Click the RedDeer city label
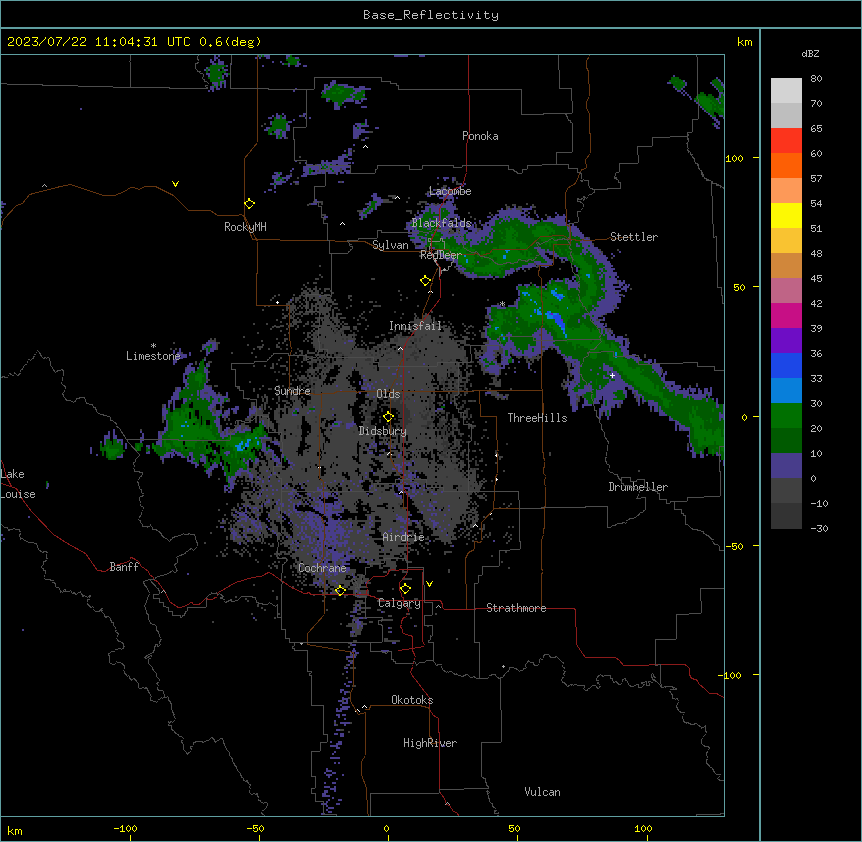The image size is (862, 842). (440, 255)
